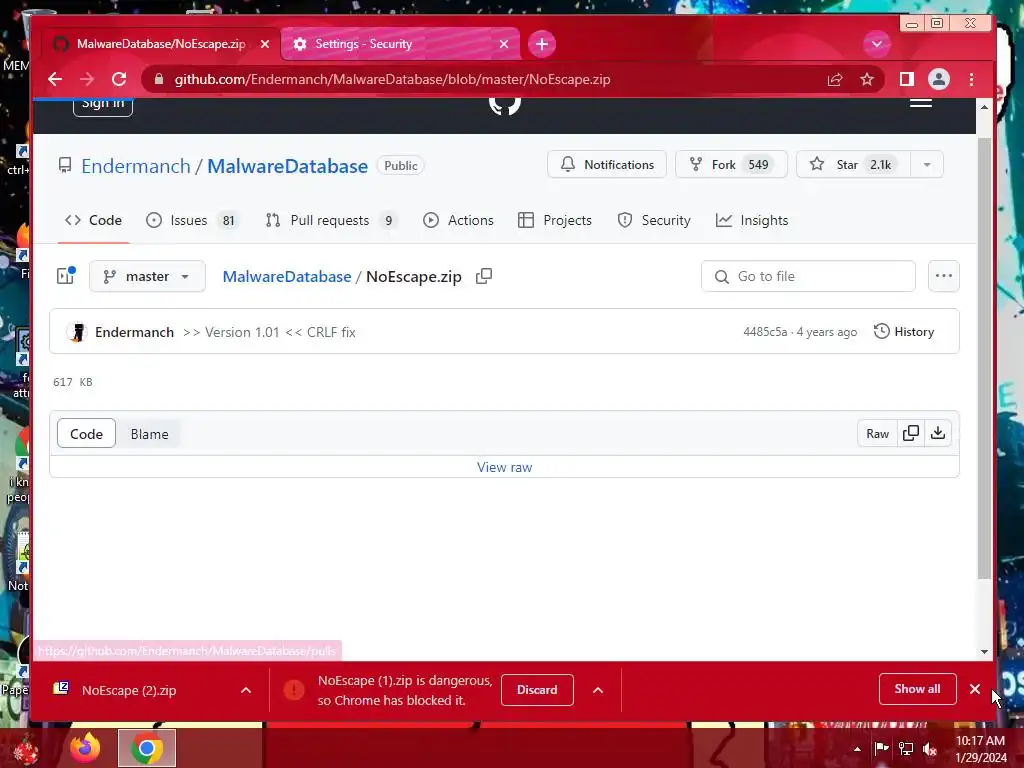Open Endermanch commit author link
This screenshot has width=1024, height=768.
pyautogui.click(x=135, y=332)
